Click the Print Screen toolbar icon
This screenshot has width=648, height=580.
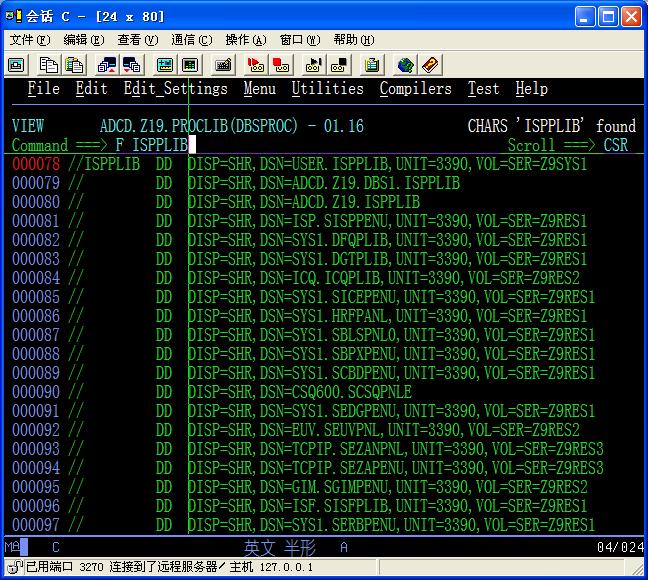click(x=16, y=65)
